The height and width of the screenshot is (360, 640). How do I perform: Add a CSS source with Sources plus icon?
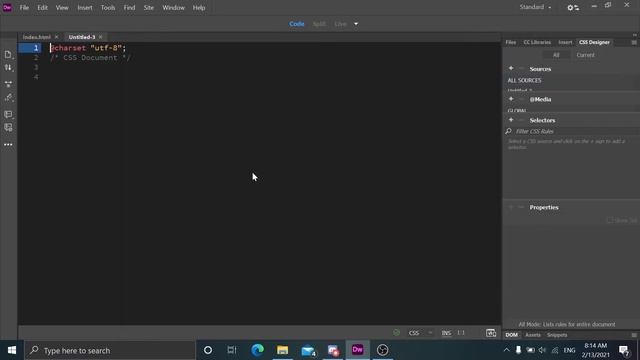(x=511, y=69)
